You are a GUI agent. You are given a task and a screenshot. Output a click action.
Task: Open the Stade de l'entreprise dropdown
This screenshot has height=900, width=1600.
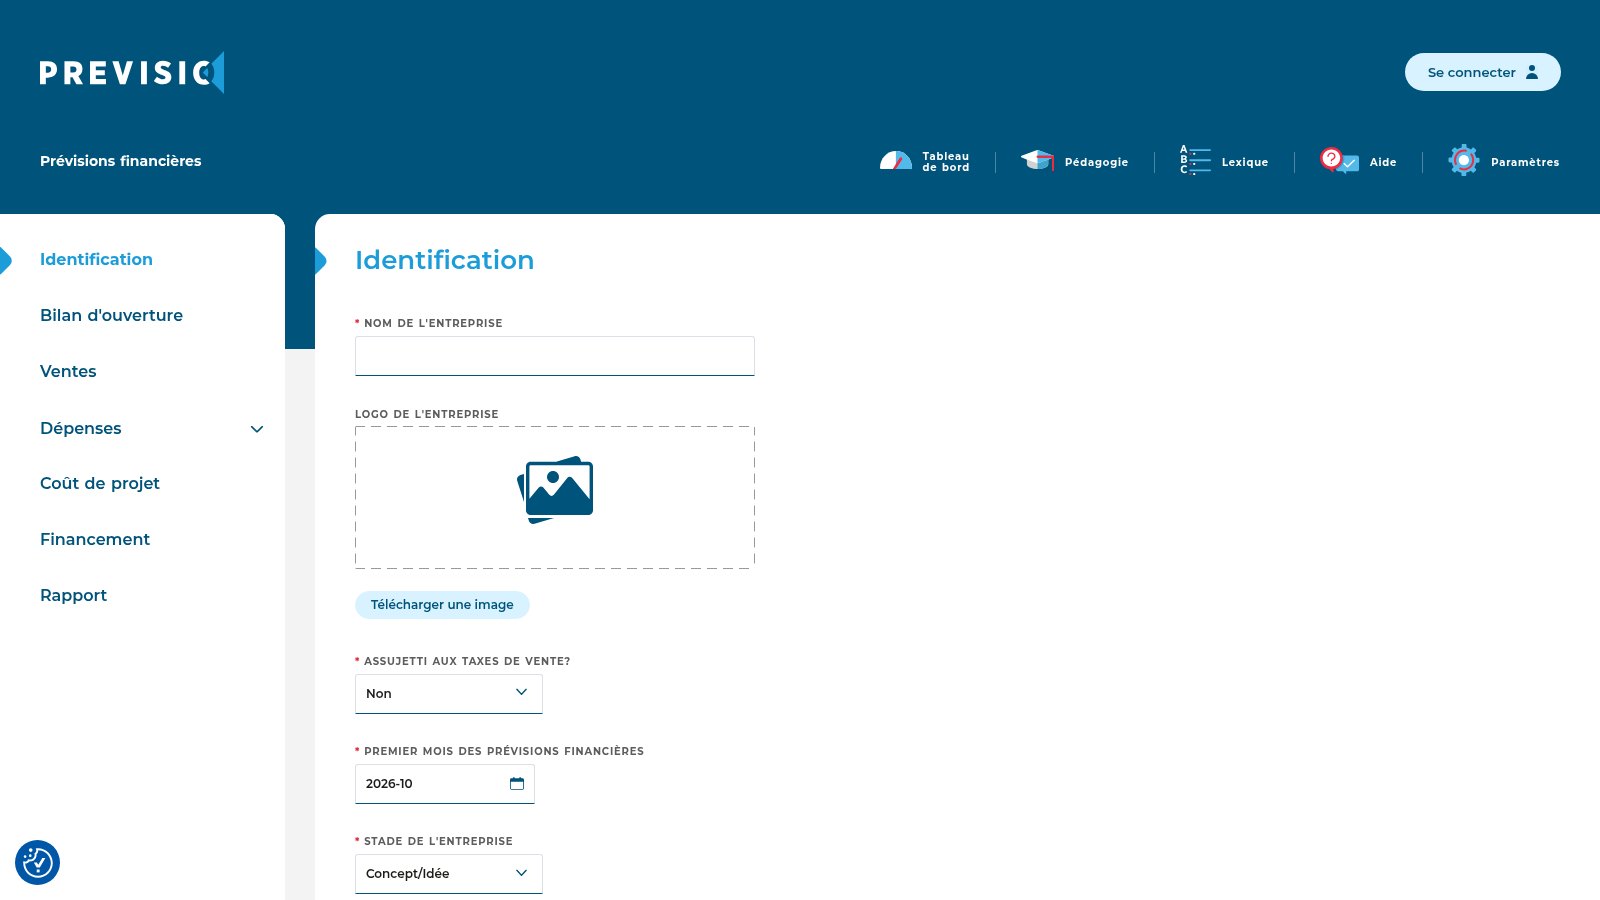[449, 874]
